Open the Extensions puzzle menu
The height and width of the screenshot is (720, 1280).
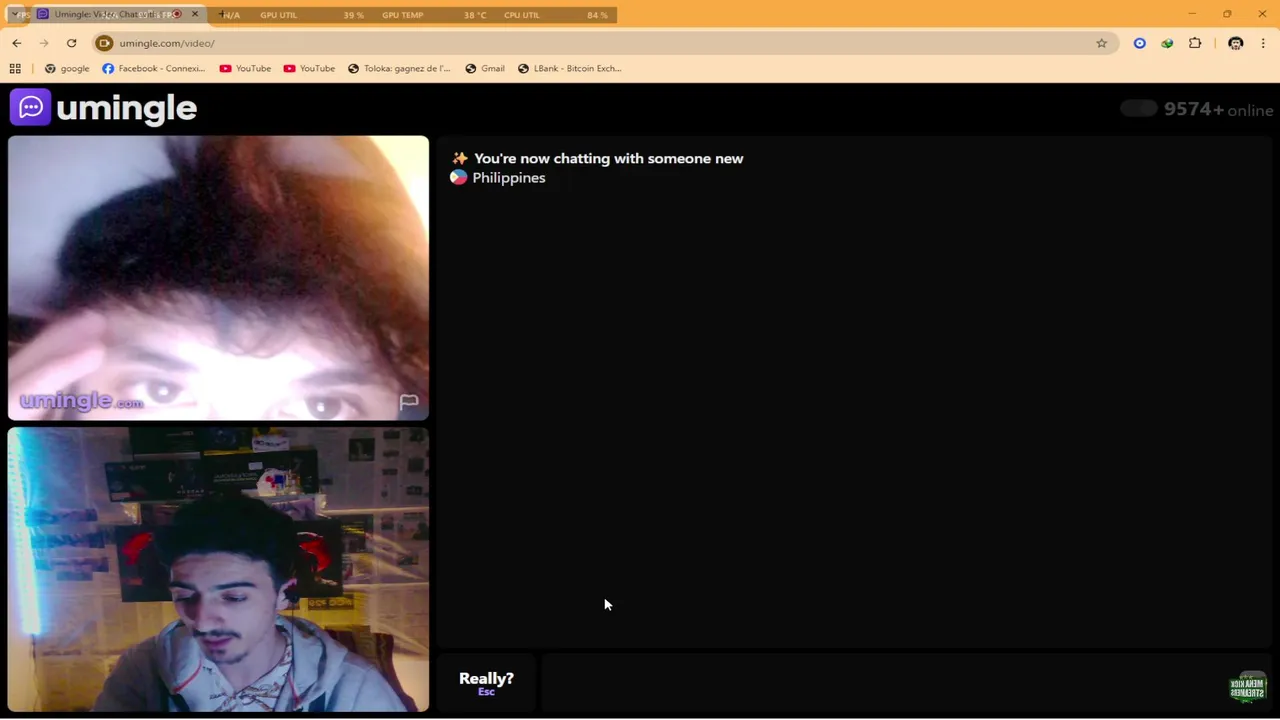(1195, 43)
